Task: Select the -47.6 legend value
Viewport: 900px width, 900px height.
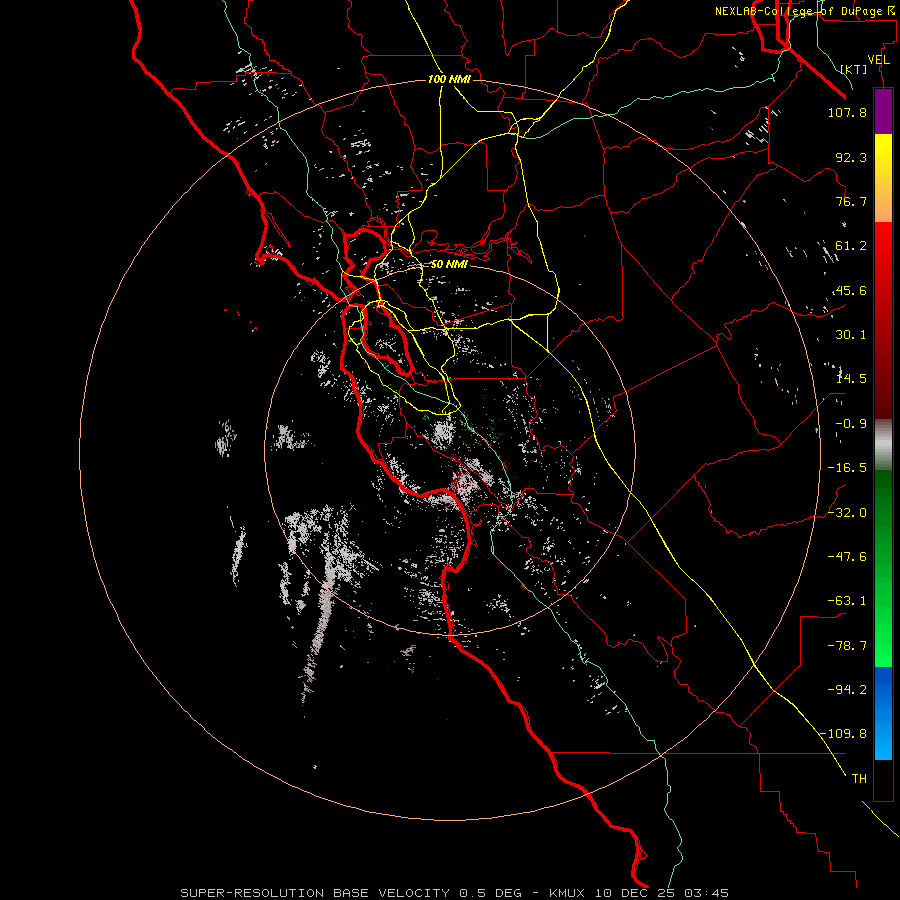Action: [x=847, y=557]
